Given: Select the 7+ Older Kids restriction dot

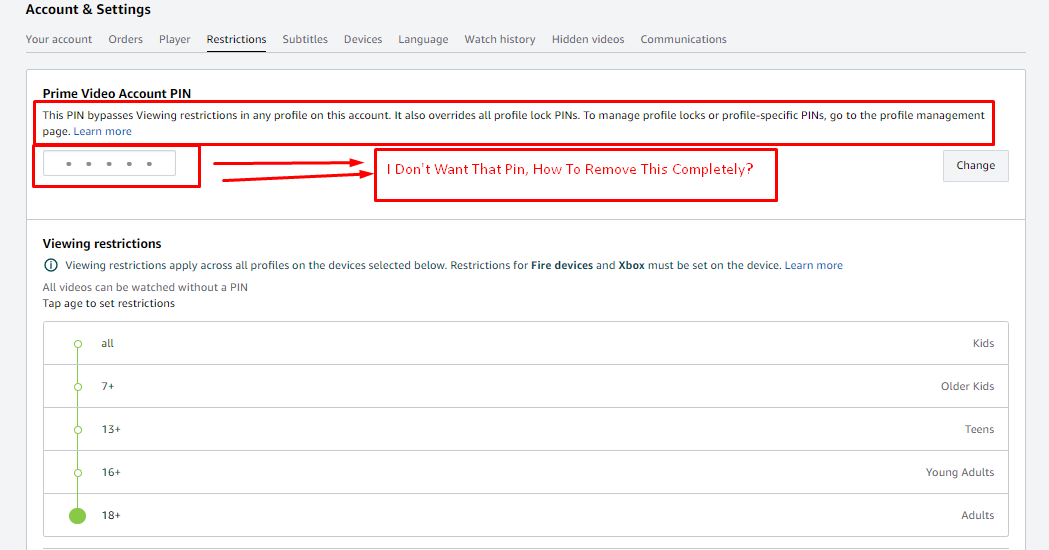Looking at the screenshot, I should click(x=78, y=387).
